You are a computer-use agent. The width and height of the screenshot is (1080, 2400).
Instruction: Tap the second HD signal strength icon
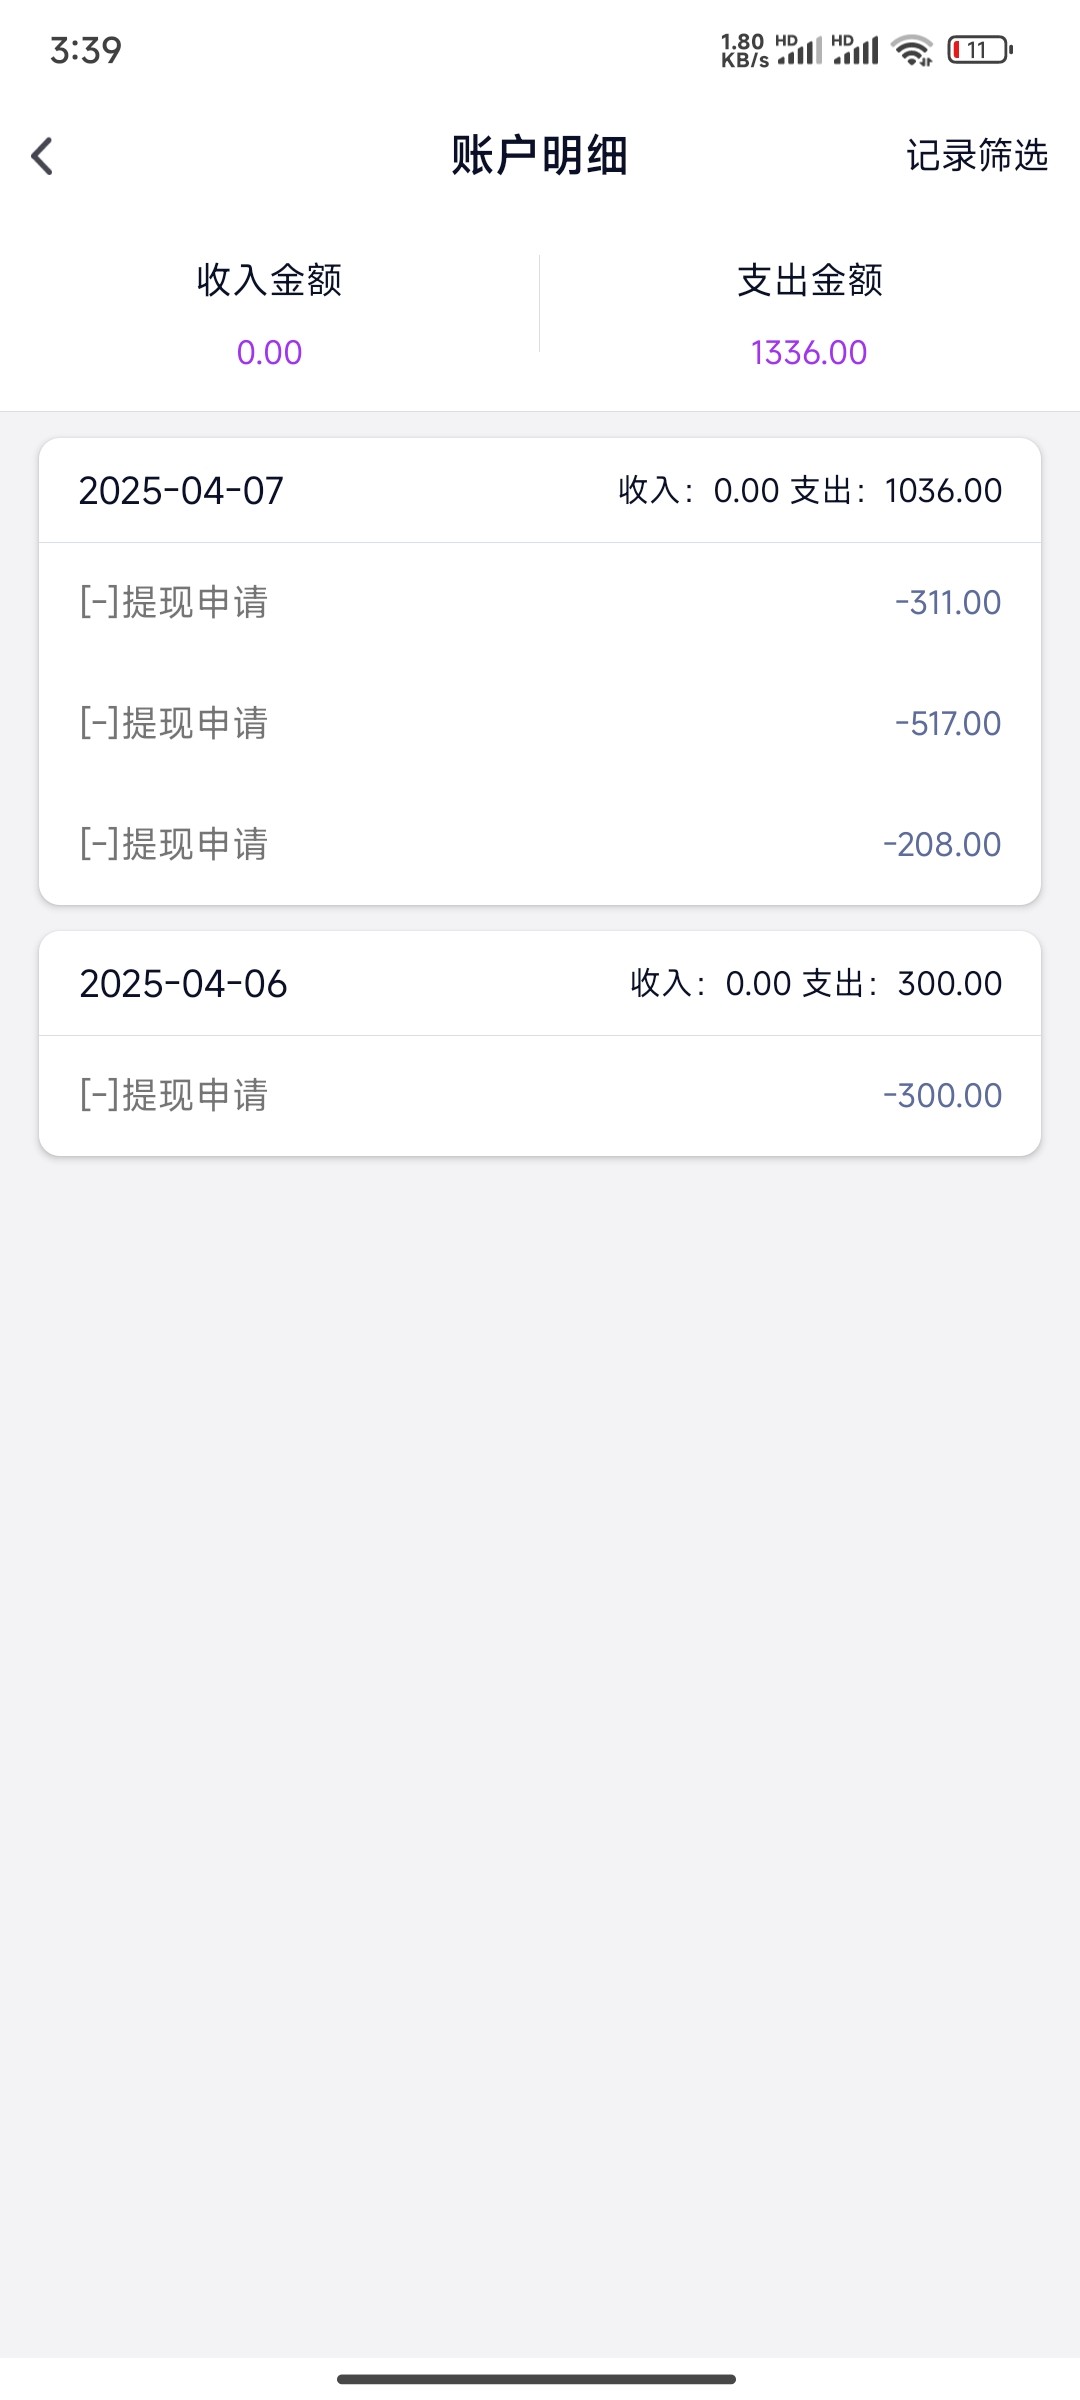tap(855, 50)
